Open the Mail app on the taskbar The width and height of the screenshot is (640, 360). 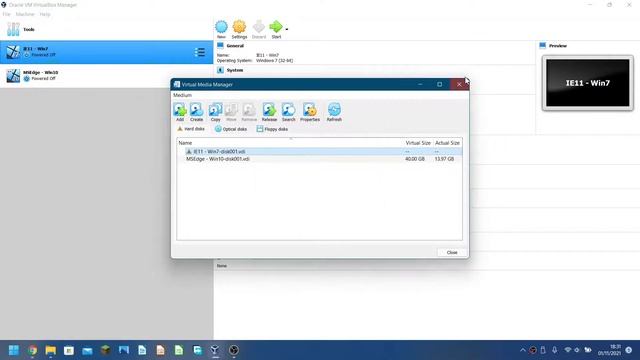[x=87, y=350]
